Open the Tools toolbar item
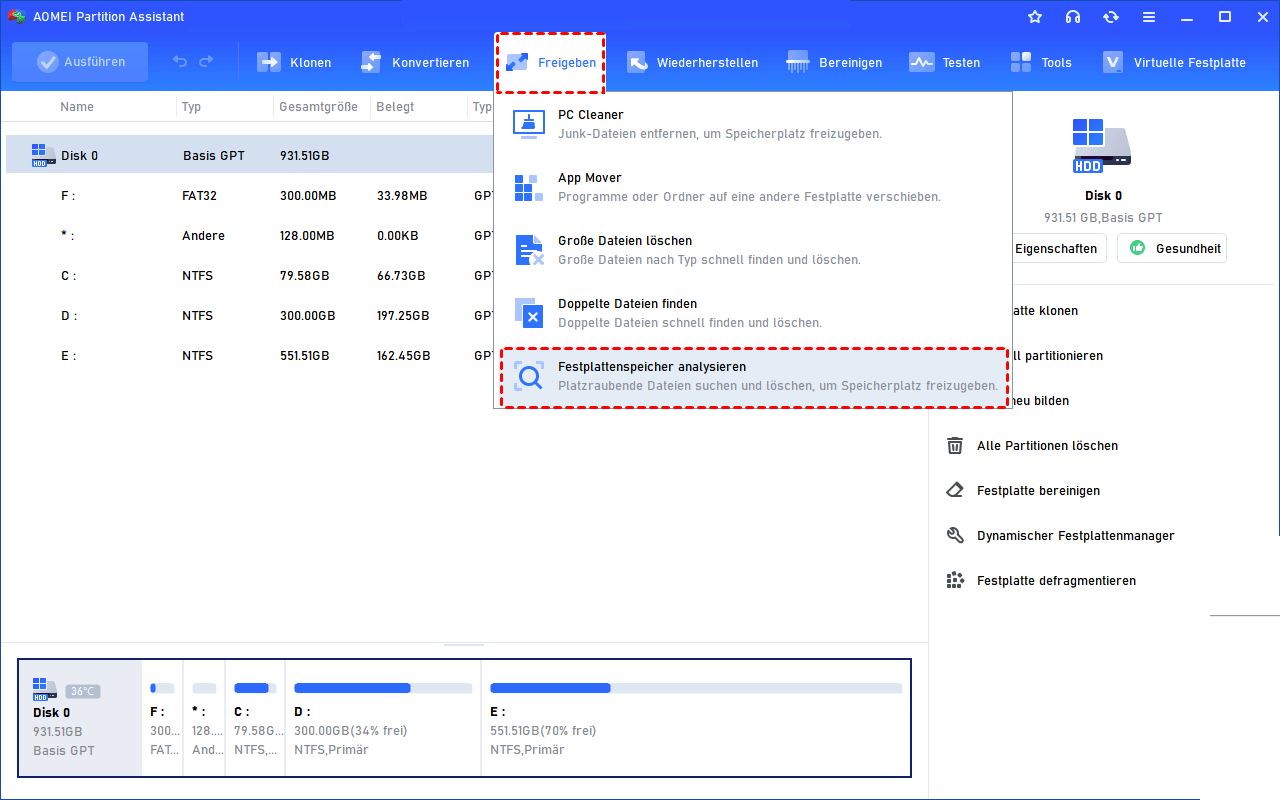 (1041, 62)
